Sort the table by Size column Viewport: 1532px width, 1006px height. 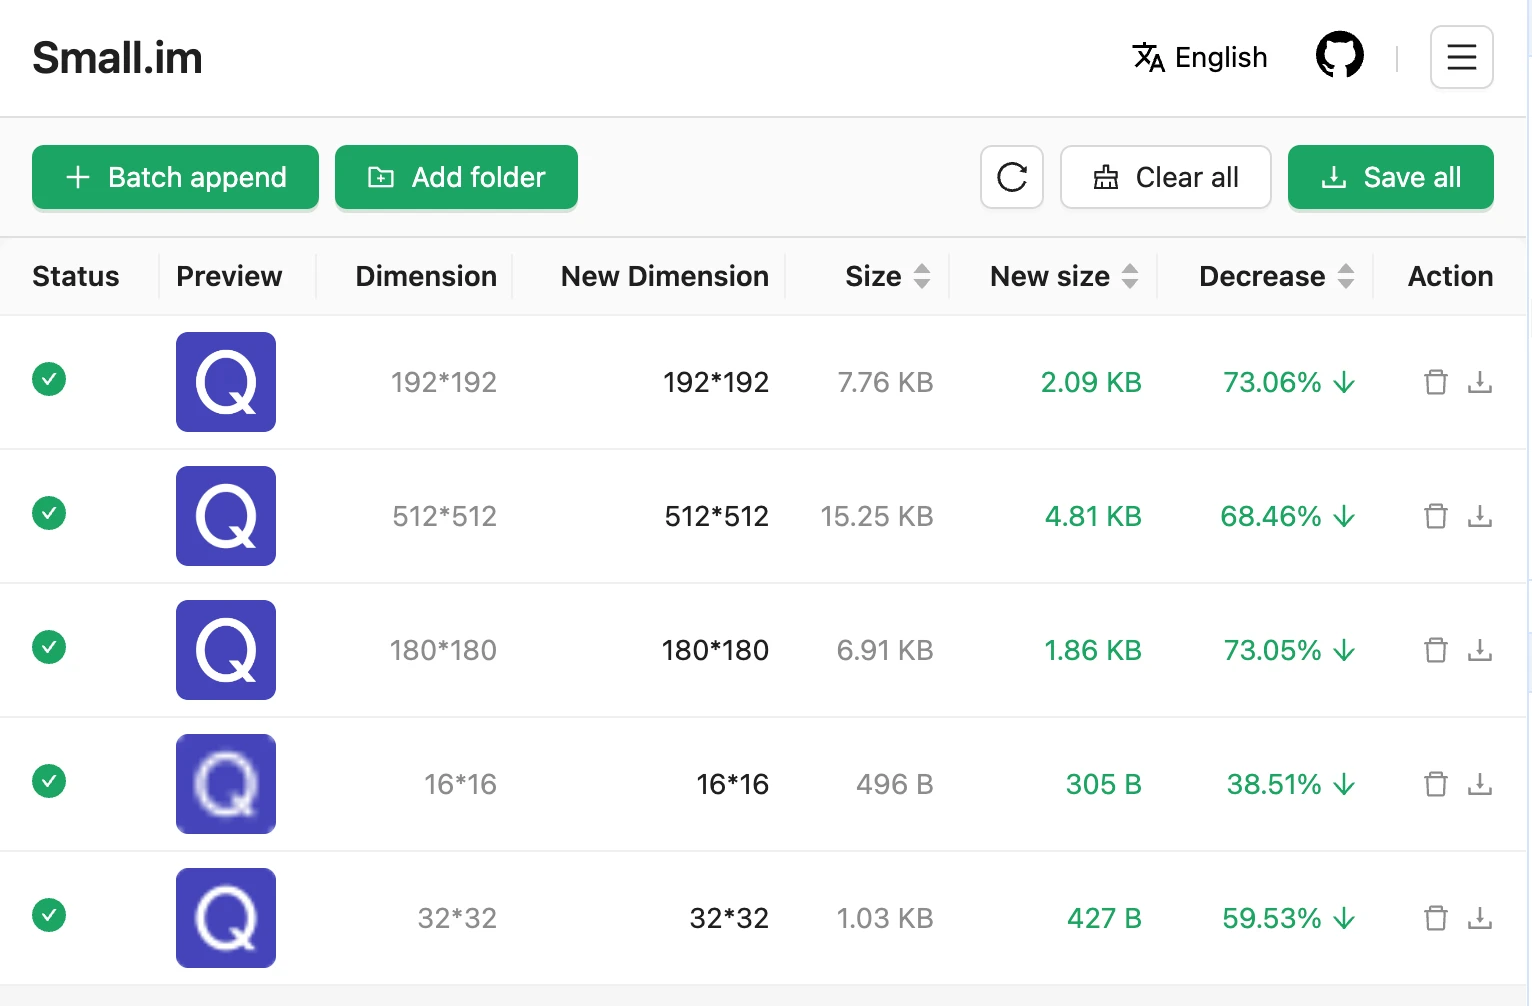tap(921, 276)
